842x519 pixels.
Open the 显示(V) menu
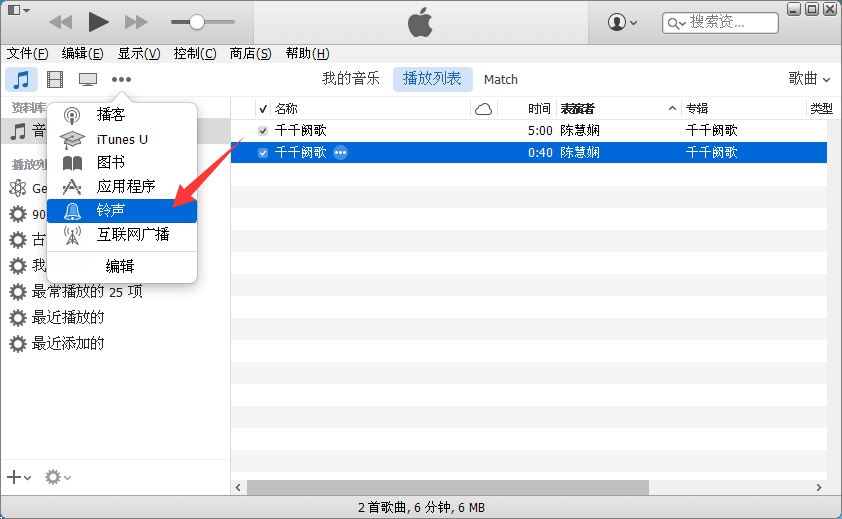pyautogui.click(x=139, y=53)
